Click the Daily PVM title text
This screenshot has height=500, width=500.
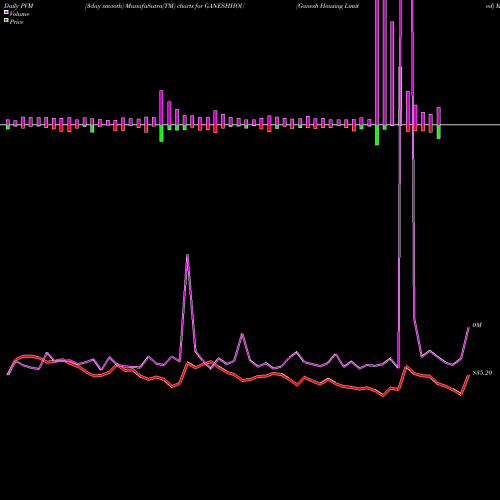pos(19,6)
